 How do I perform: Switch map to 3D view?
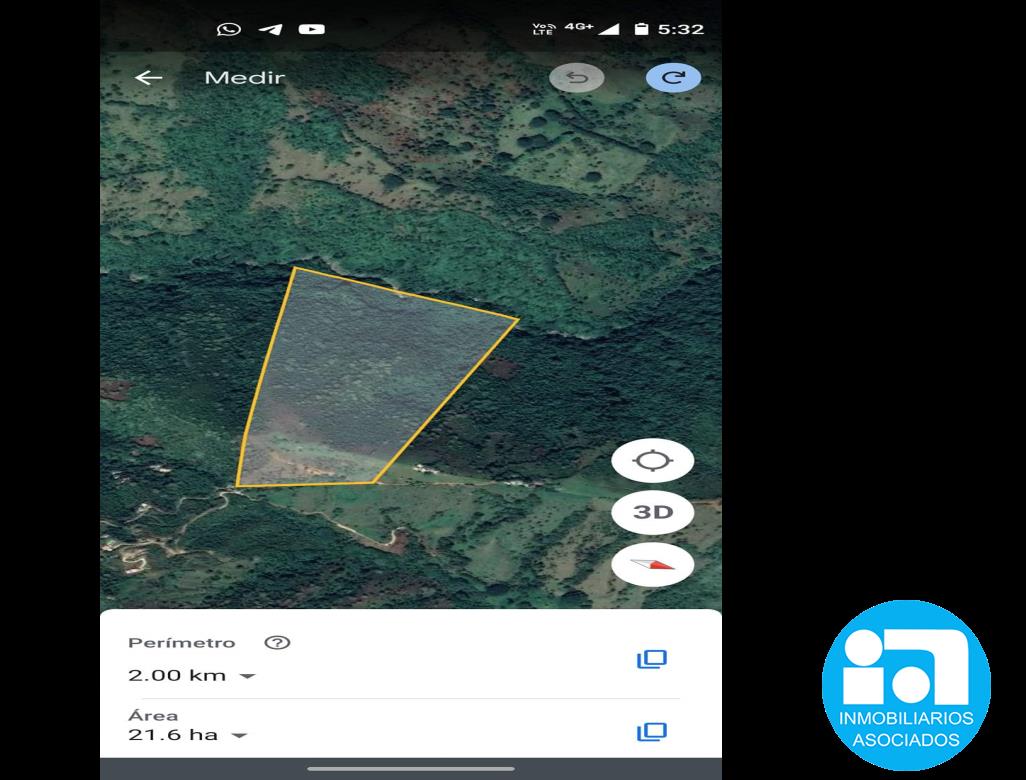[x=652, y=512]
